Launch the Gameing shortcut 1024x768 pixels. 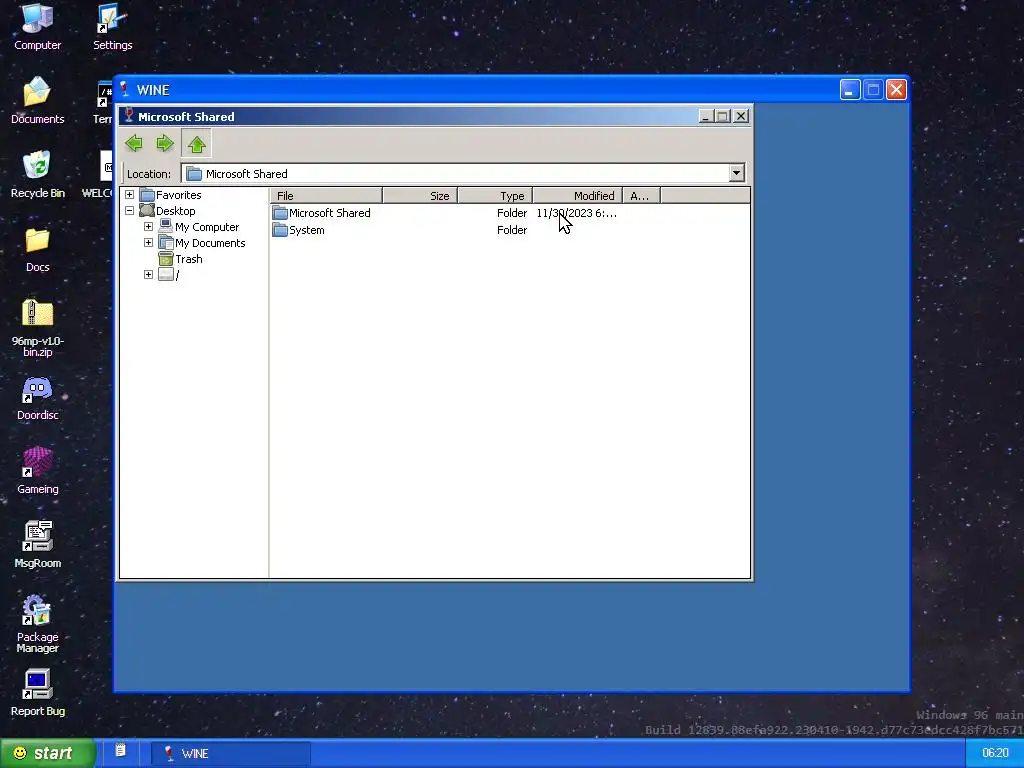point(37,471)
